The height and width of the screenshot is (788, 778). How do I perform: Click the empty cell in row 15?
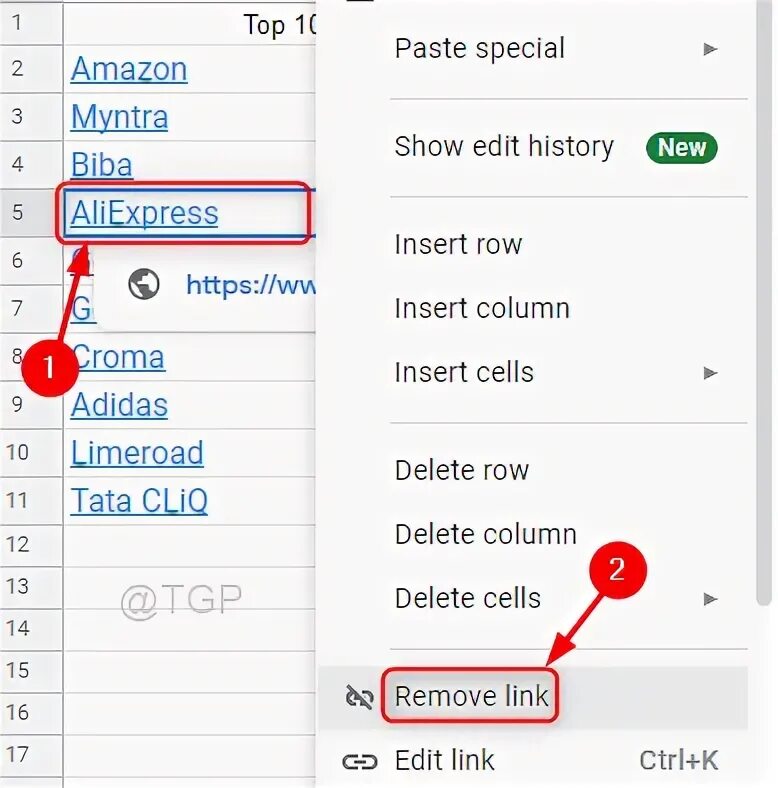tap(189, 672)
